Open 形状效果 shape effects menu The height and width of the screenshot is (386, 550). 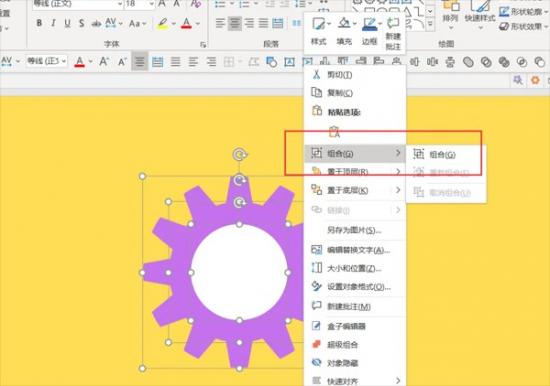click(523, 26)
